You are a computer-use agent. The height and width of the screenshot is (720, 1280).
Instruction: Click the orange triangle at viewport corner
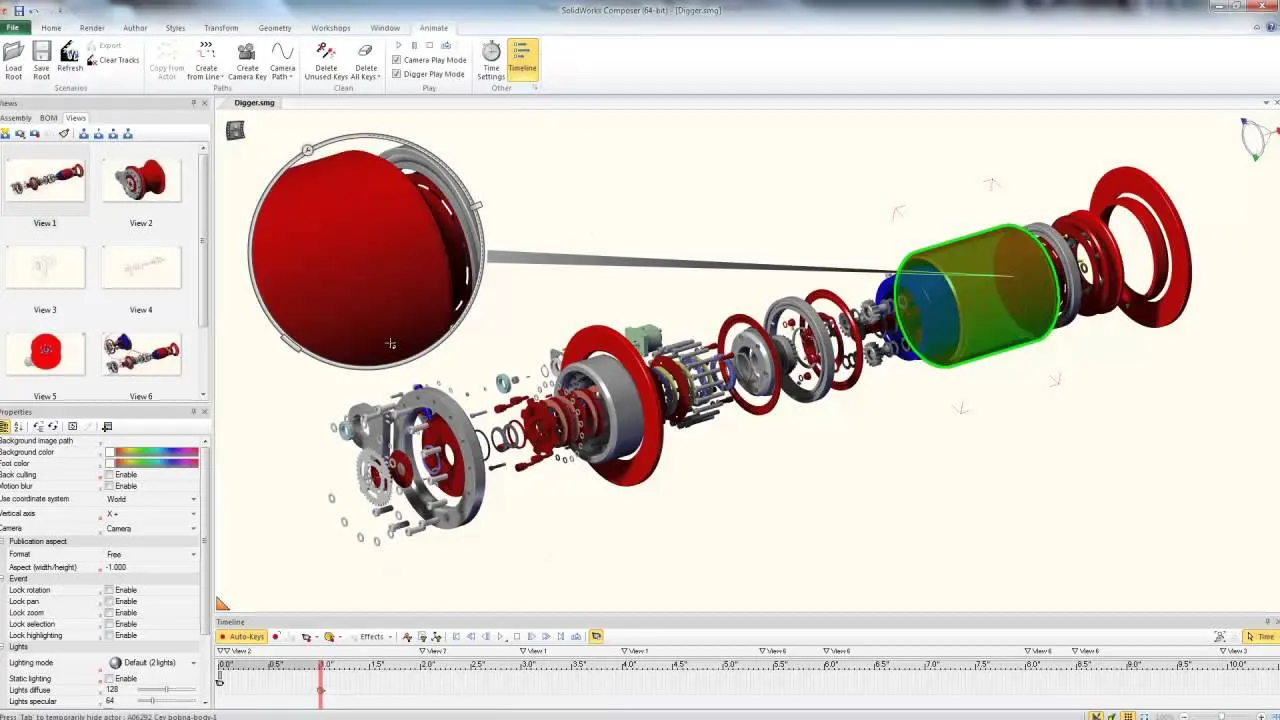pos(222,603)
